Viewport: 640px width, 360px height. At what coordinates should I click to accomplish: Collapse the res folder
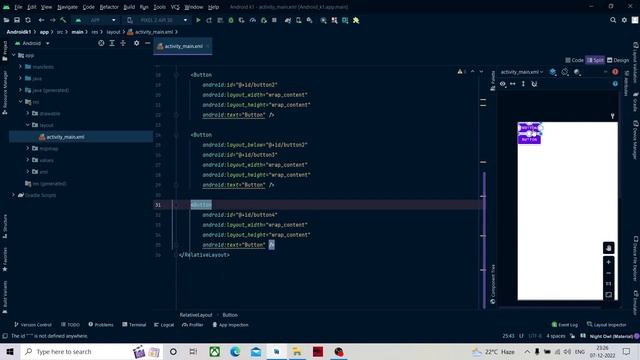click(20, 102)
